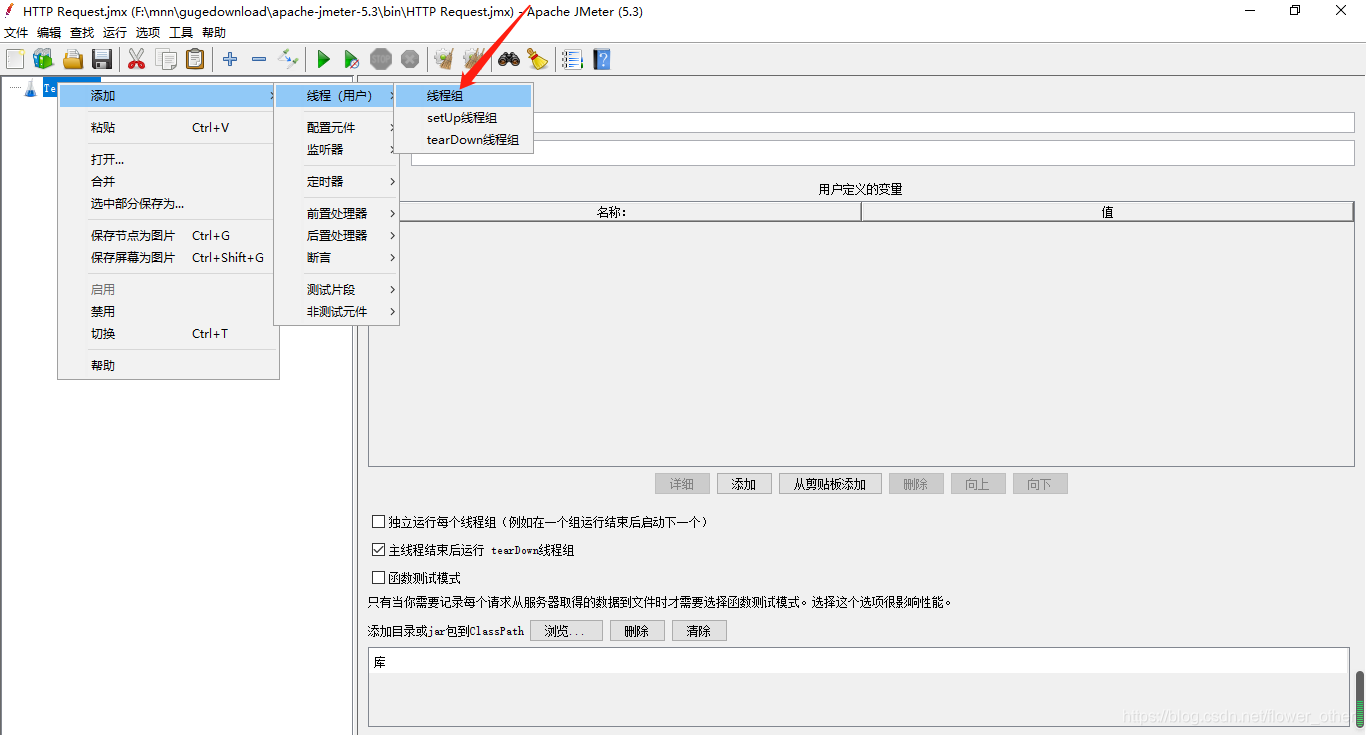Image resolution: width=1366 pixels, height=735 pixels.
Task: Toggle run thread groups consecutively checkbox
Action: click(x=378, y=522)
